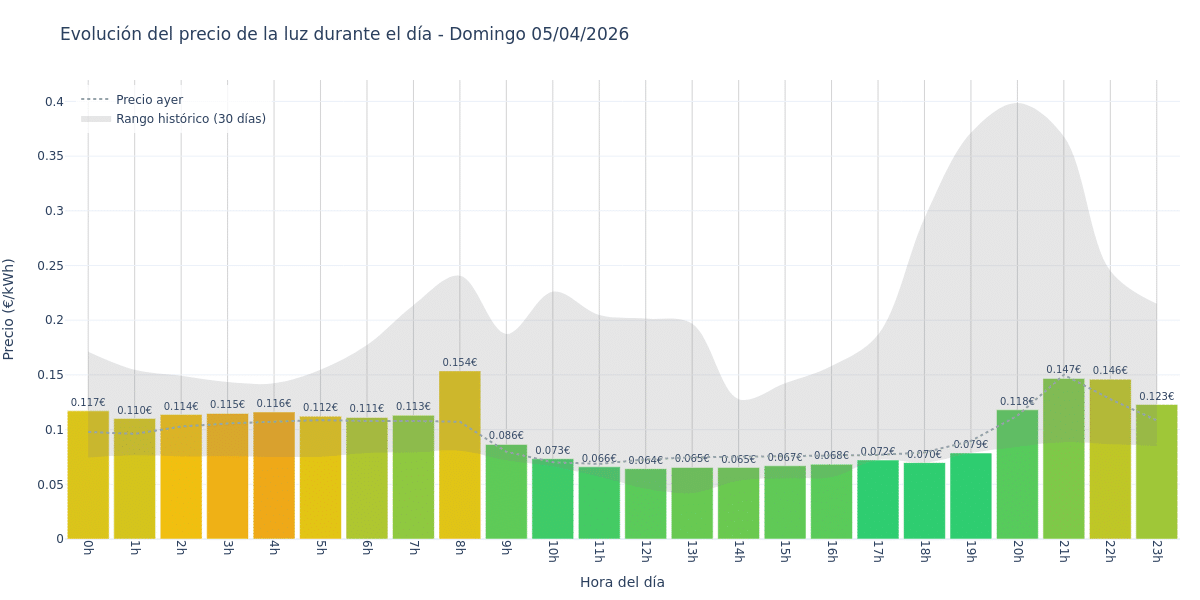This screenshot has width=1200, height=600.
Task: Click the gray range swatch in legend
Action: point(96,119)
